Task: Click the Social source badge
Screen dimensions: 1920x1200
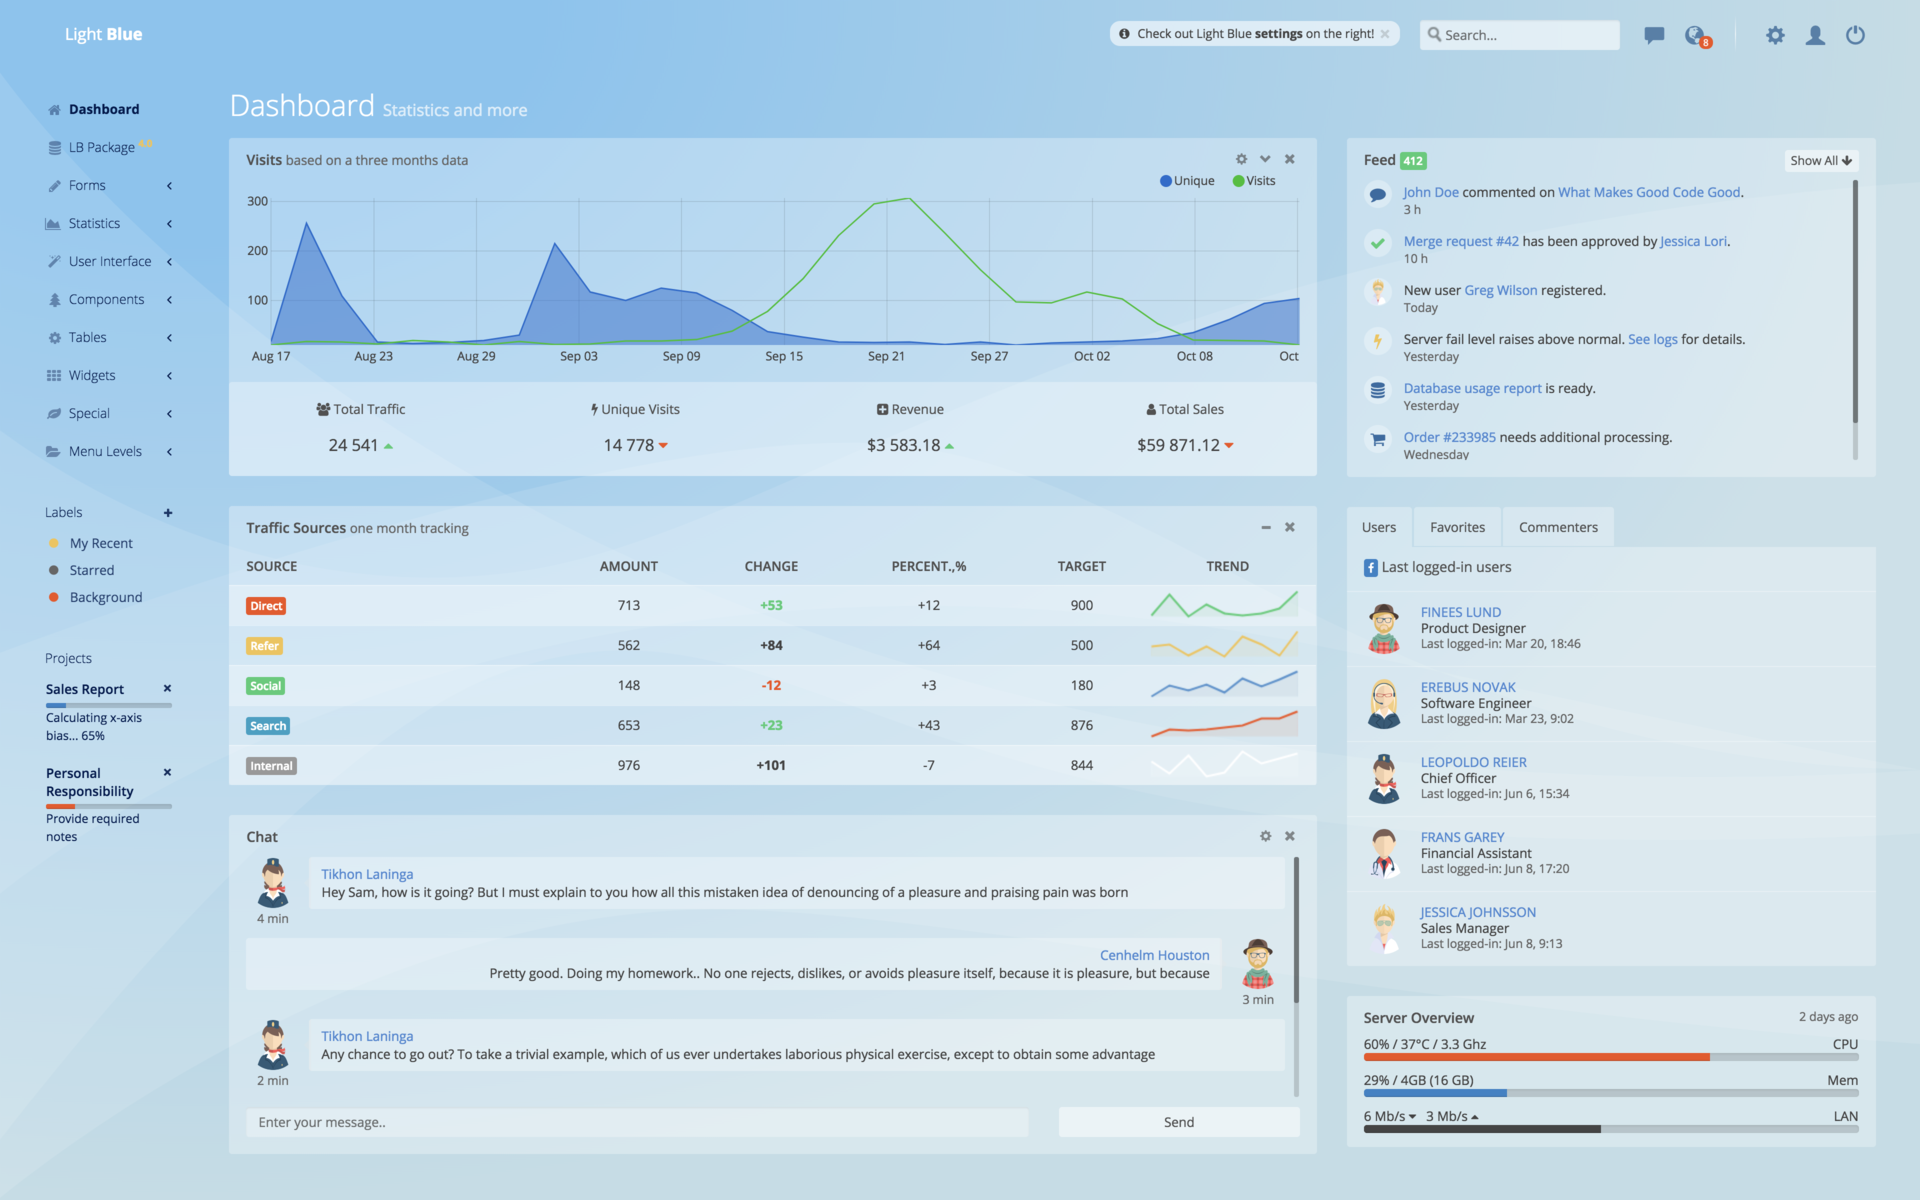Action: (x=266, y=686)
